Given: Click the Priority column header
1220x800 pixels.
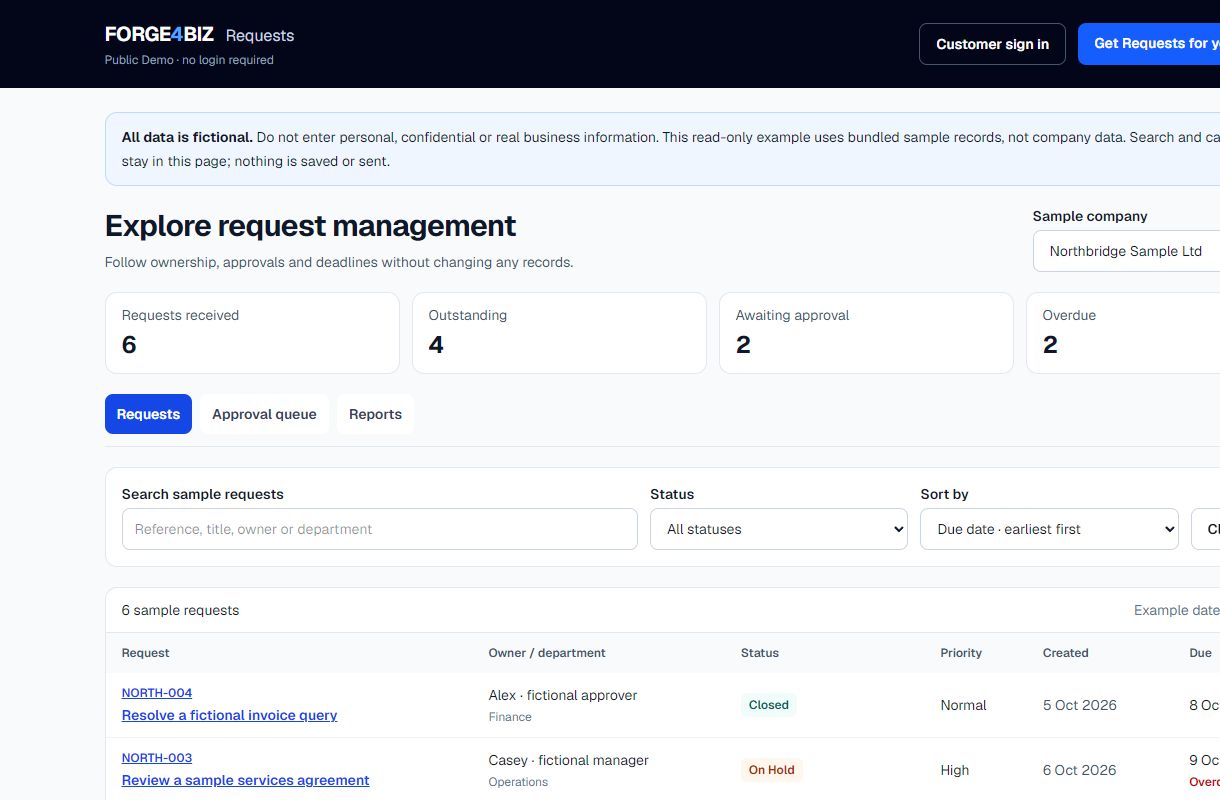Looking at the screenshot, I should [961, 653].
